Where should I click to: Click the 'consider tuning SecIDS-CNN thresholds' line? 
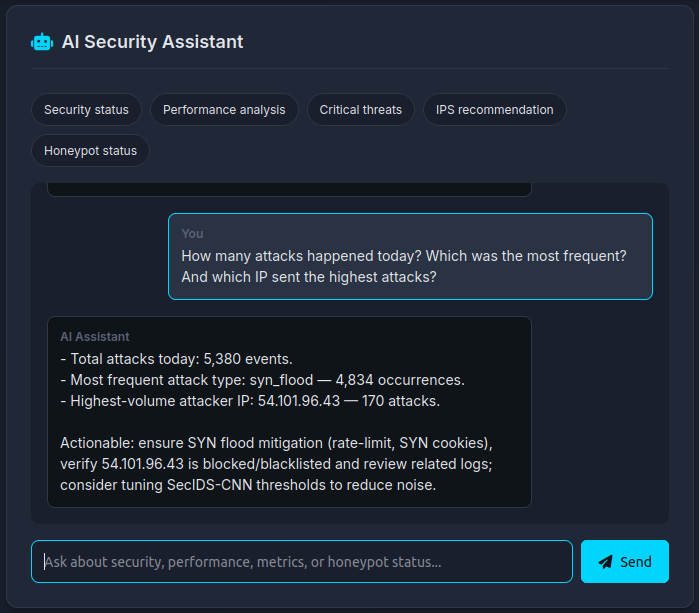point(248,485)
